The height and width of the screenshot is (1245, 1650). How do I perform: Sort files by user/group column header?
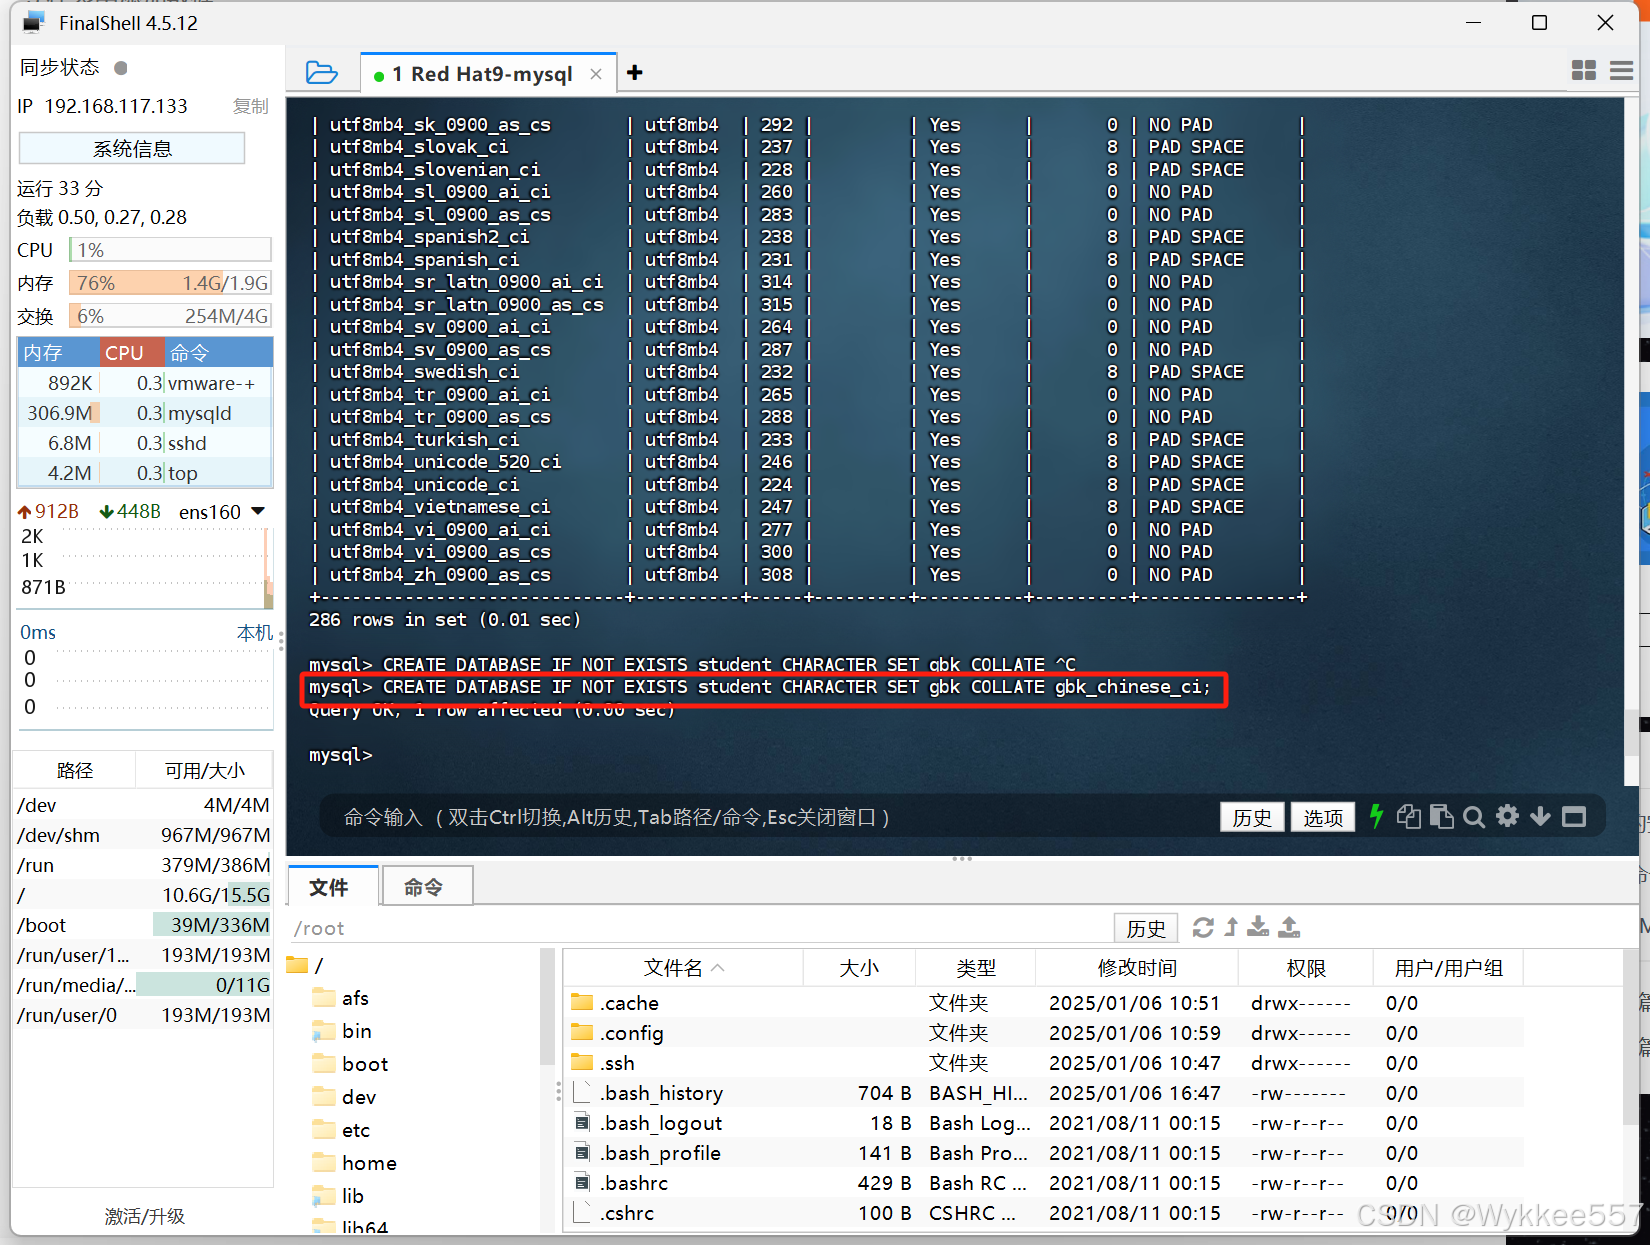pos(1448,968)
